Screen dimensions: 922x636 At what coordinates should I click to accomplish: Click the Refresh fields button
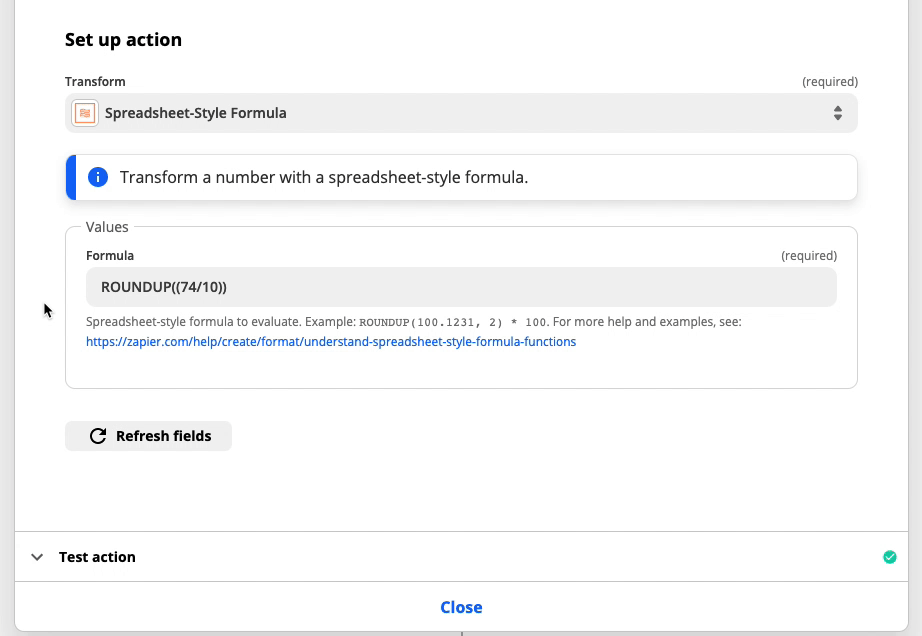[x=148, y=436]
